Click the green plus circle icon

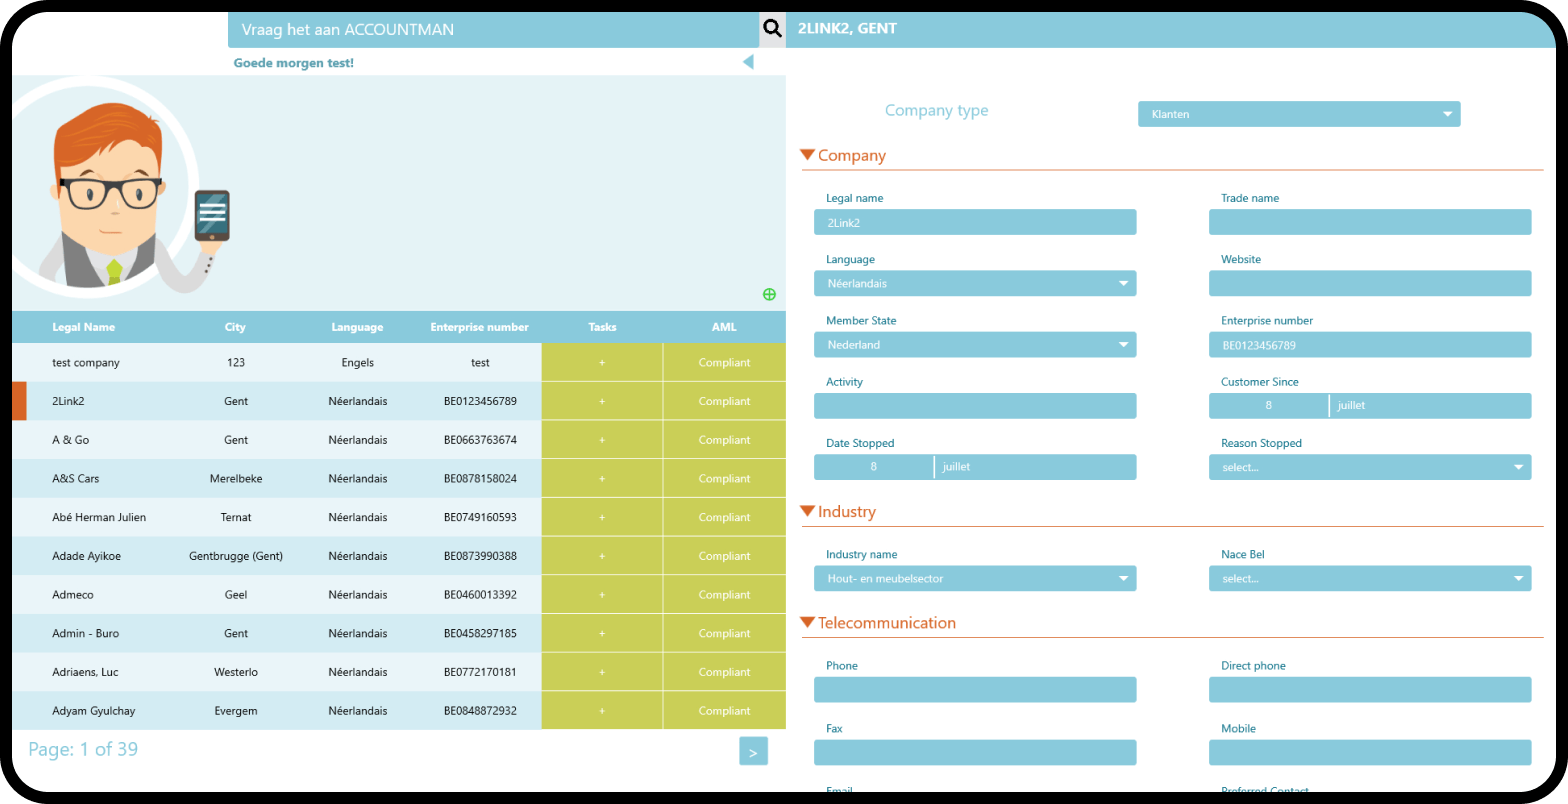pos(769,294)
